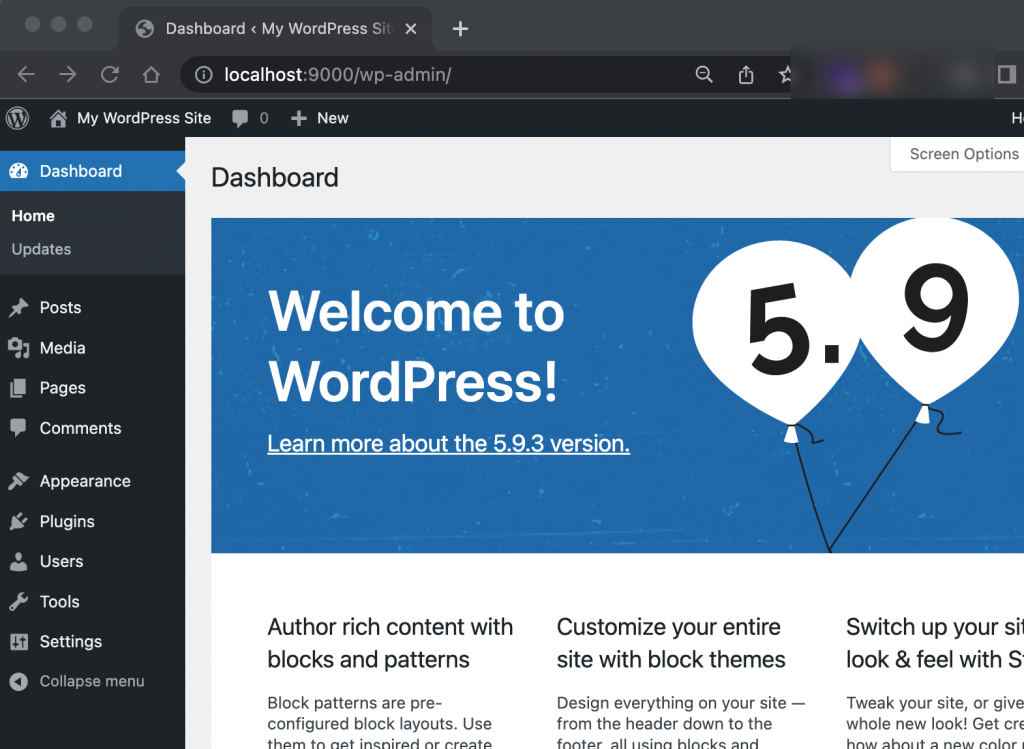Select the Home submenu item
The width and height of the screenshot is (1024, 749).
[x=33, y=216]
